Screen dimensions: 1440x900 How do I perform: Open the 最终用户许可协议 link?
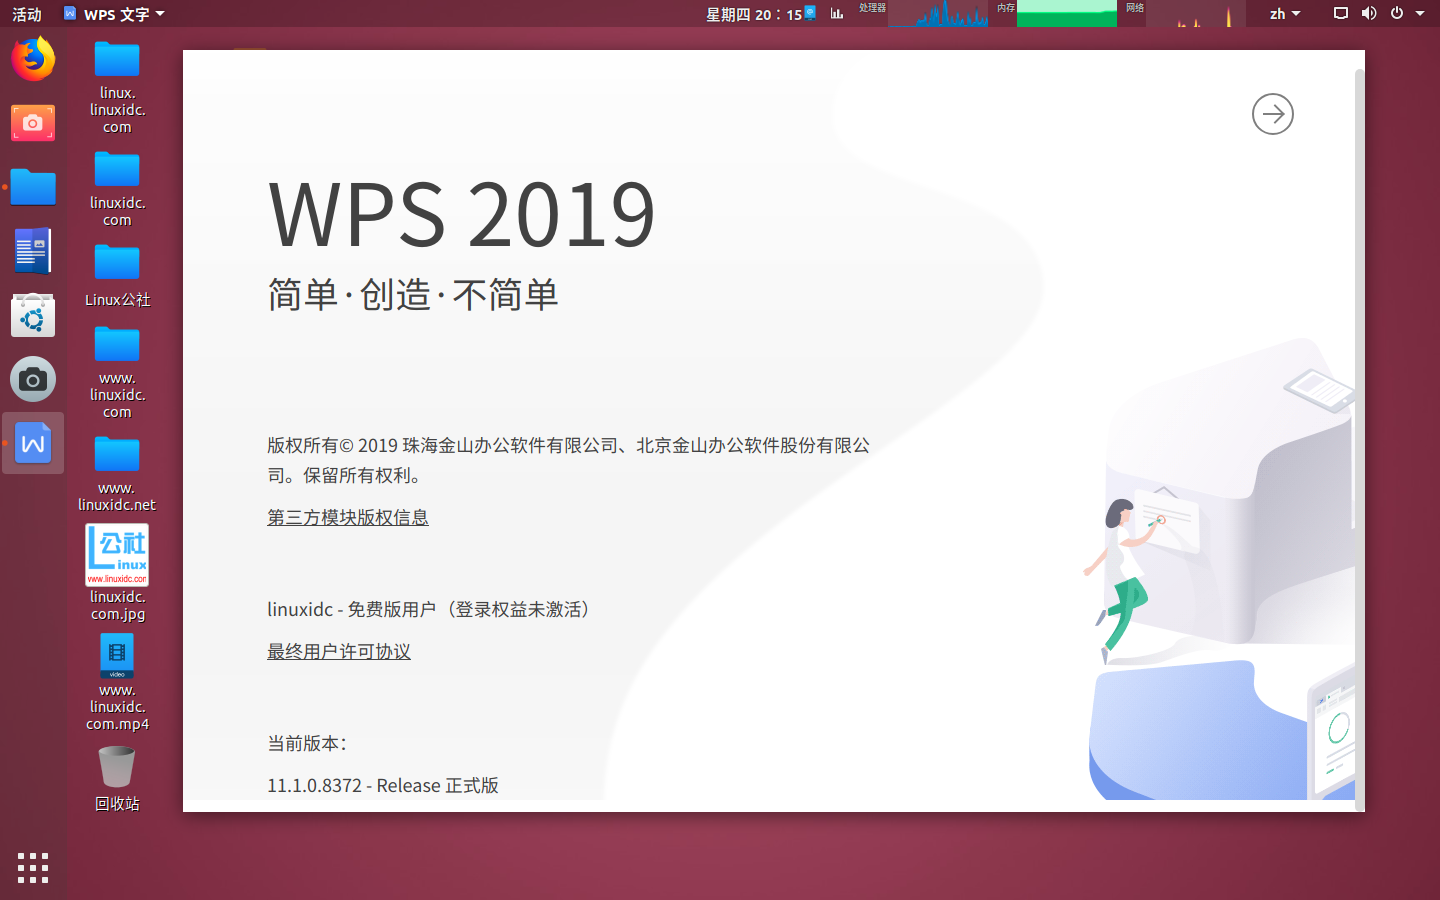click(x=339, y=651)
